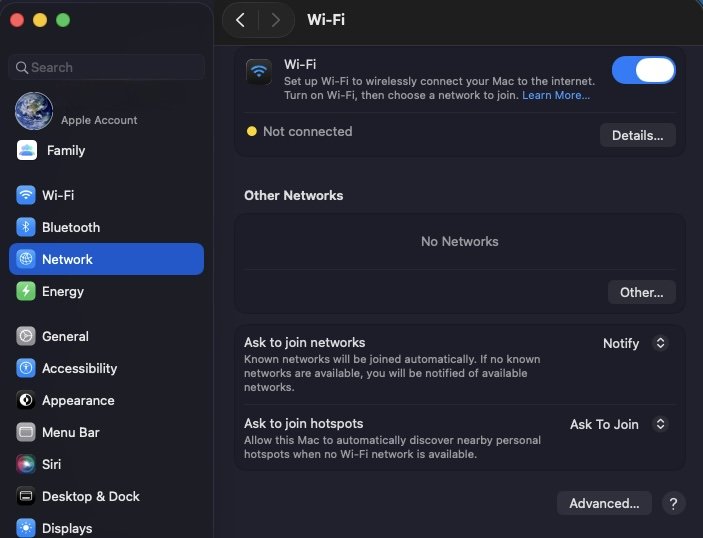Click the Wi-Fi header icon in main pane

[259, 72]
